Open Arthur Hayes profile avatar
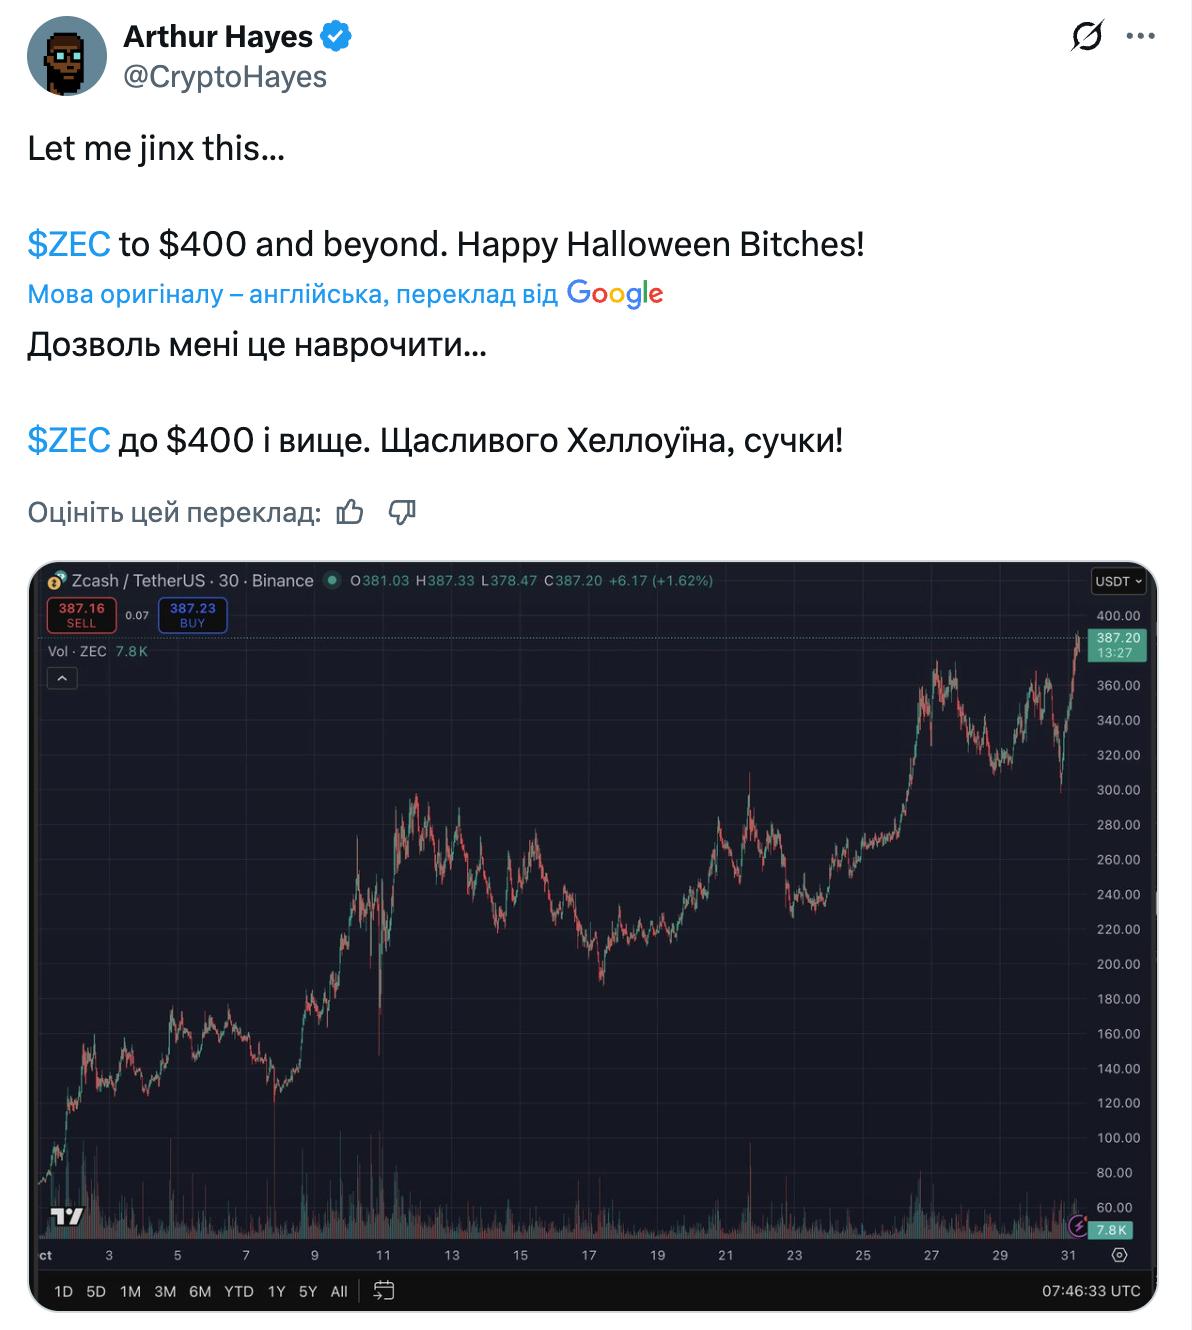 coord(67,56)
